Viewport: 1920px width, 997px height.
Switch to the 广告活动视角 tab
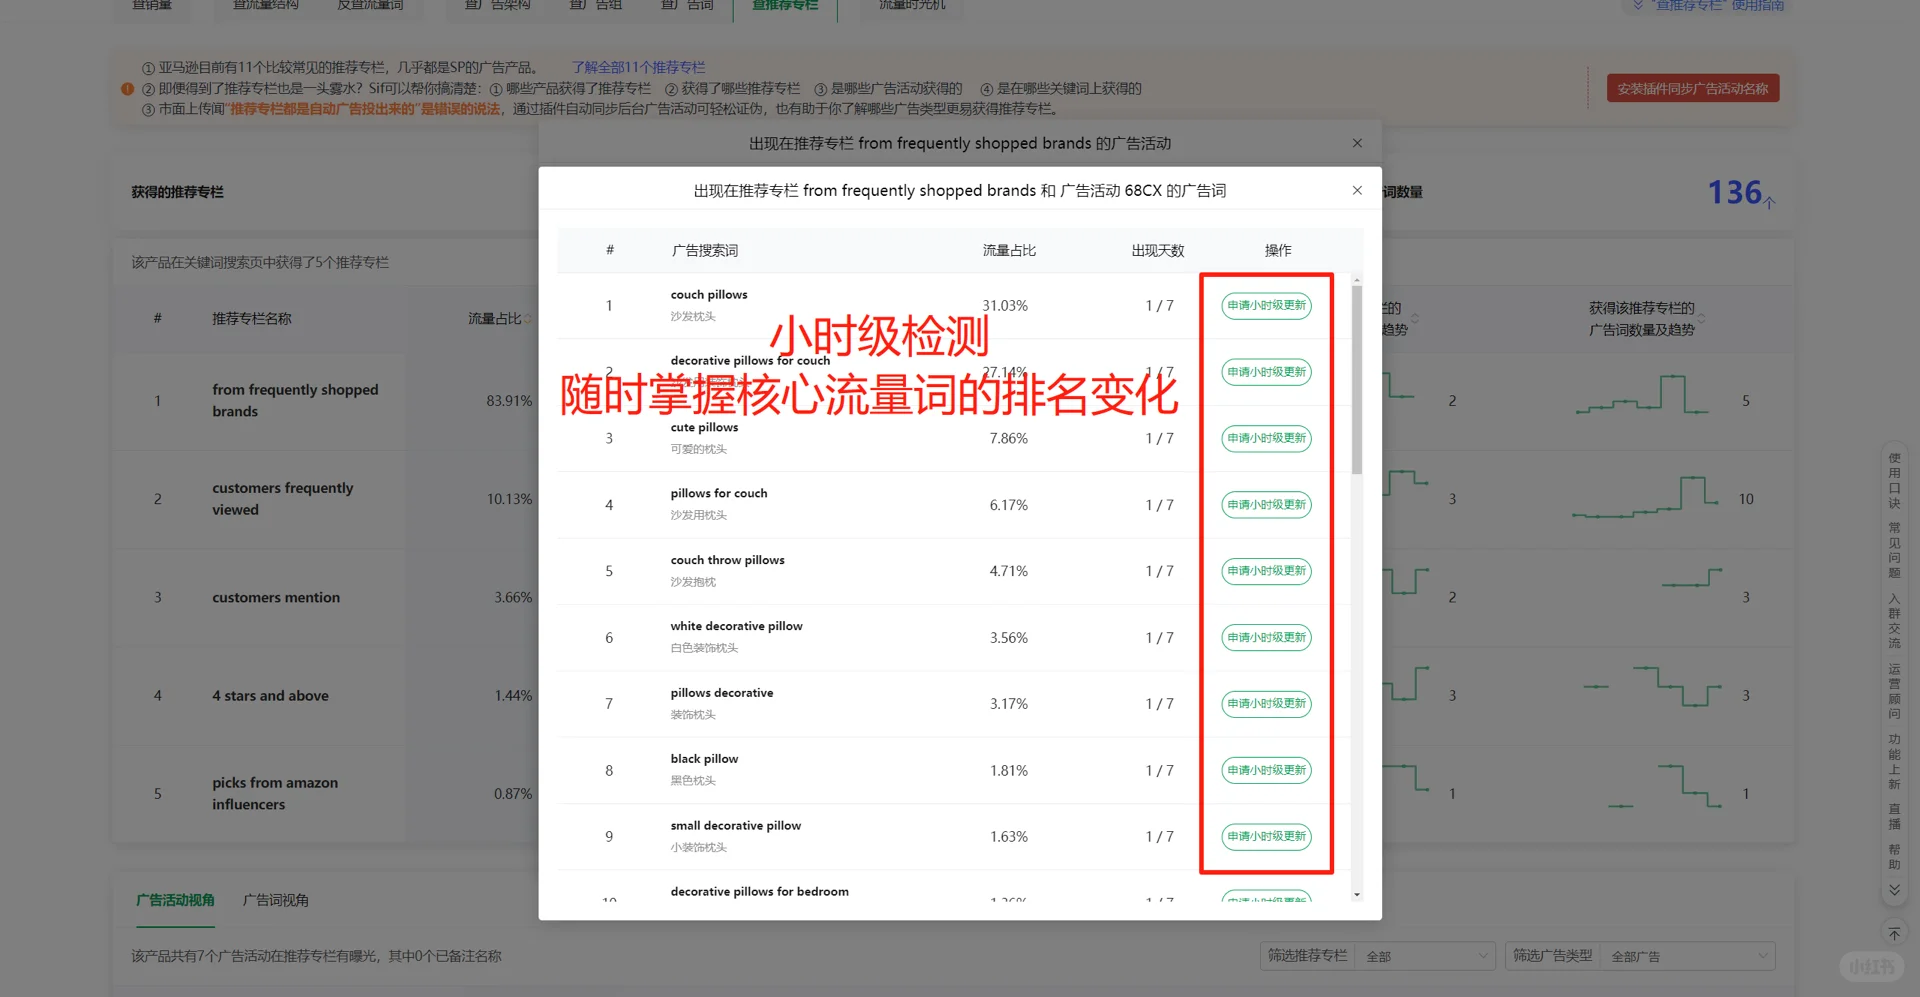point(176,900)
